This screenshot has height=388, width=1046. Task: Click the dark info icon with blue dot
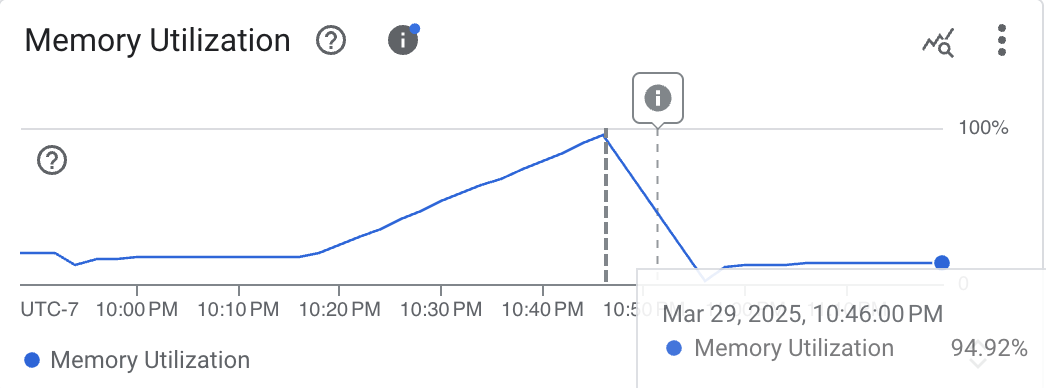tap(404, 41)
